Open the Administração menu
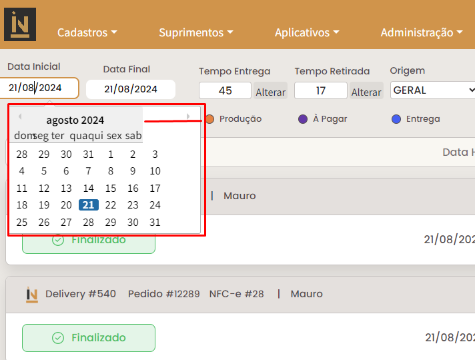The height and width of the screenshot is (360, 475). [x=422, y=33]
